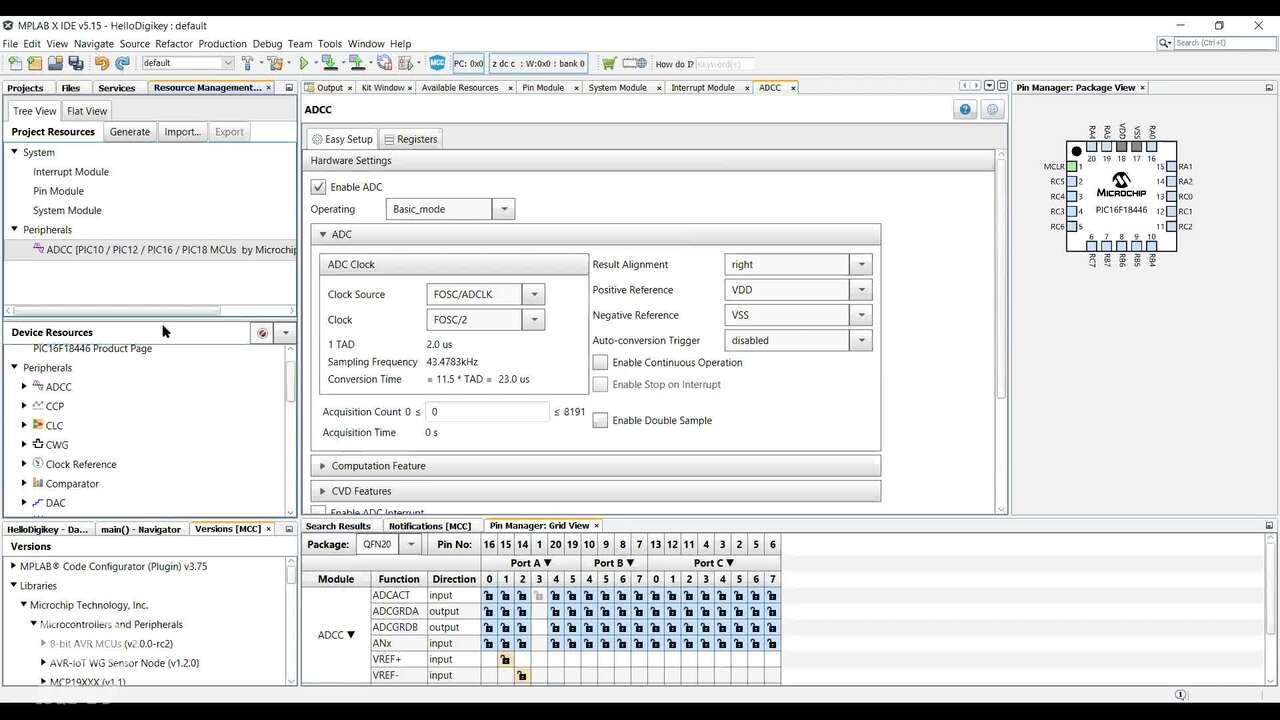
Task: Click the New File toolbar icon
Action: point(15,63)
